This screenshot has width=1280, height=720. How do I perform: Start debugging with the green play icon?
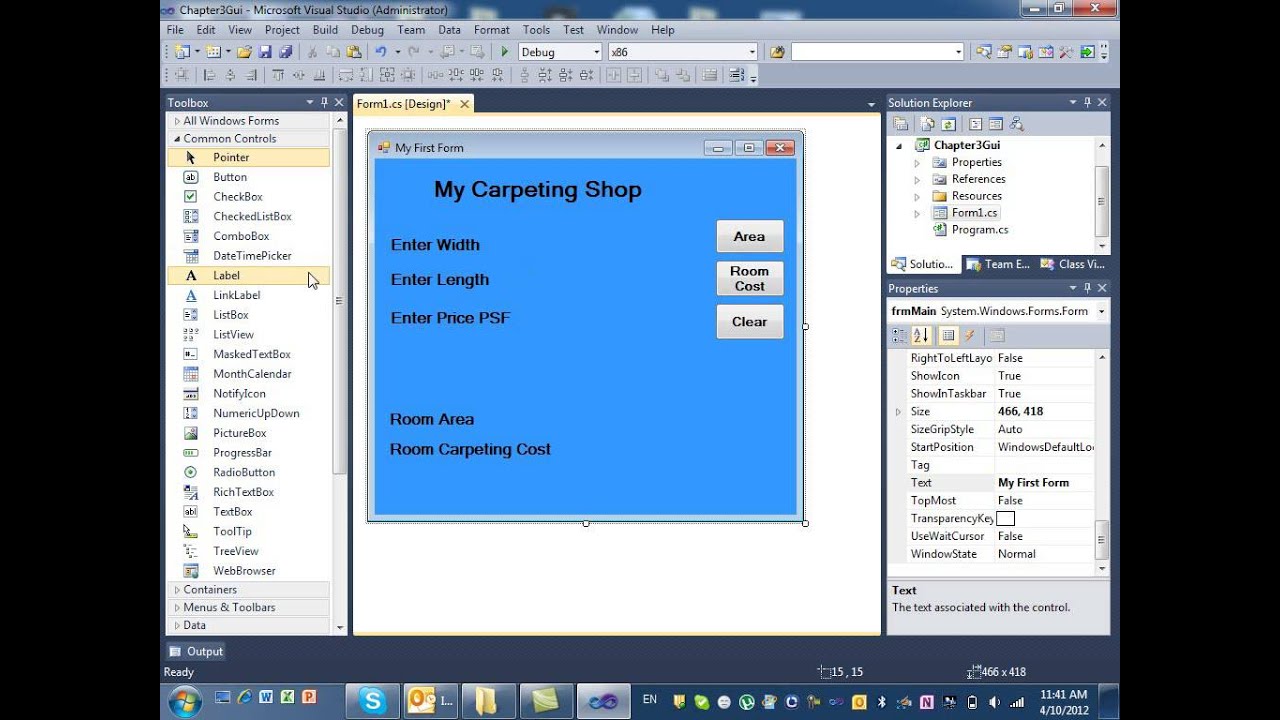click(x=505, y=52)
